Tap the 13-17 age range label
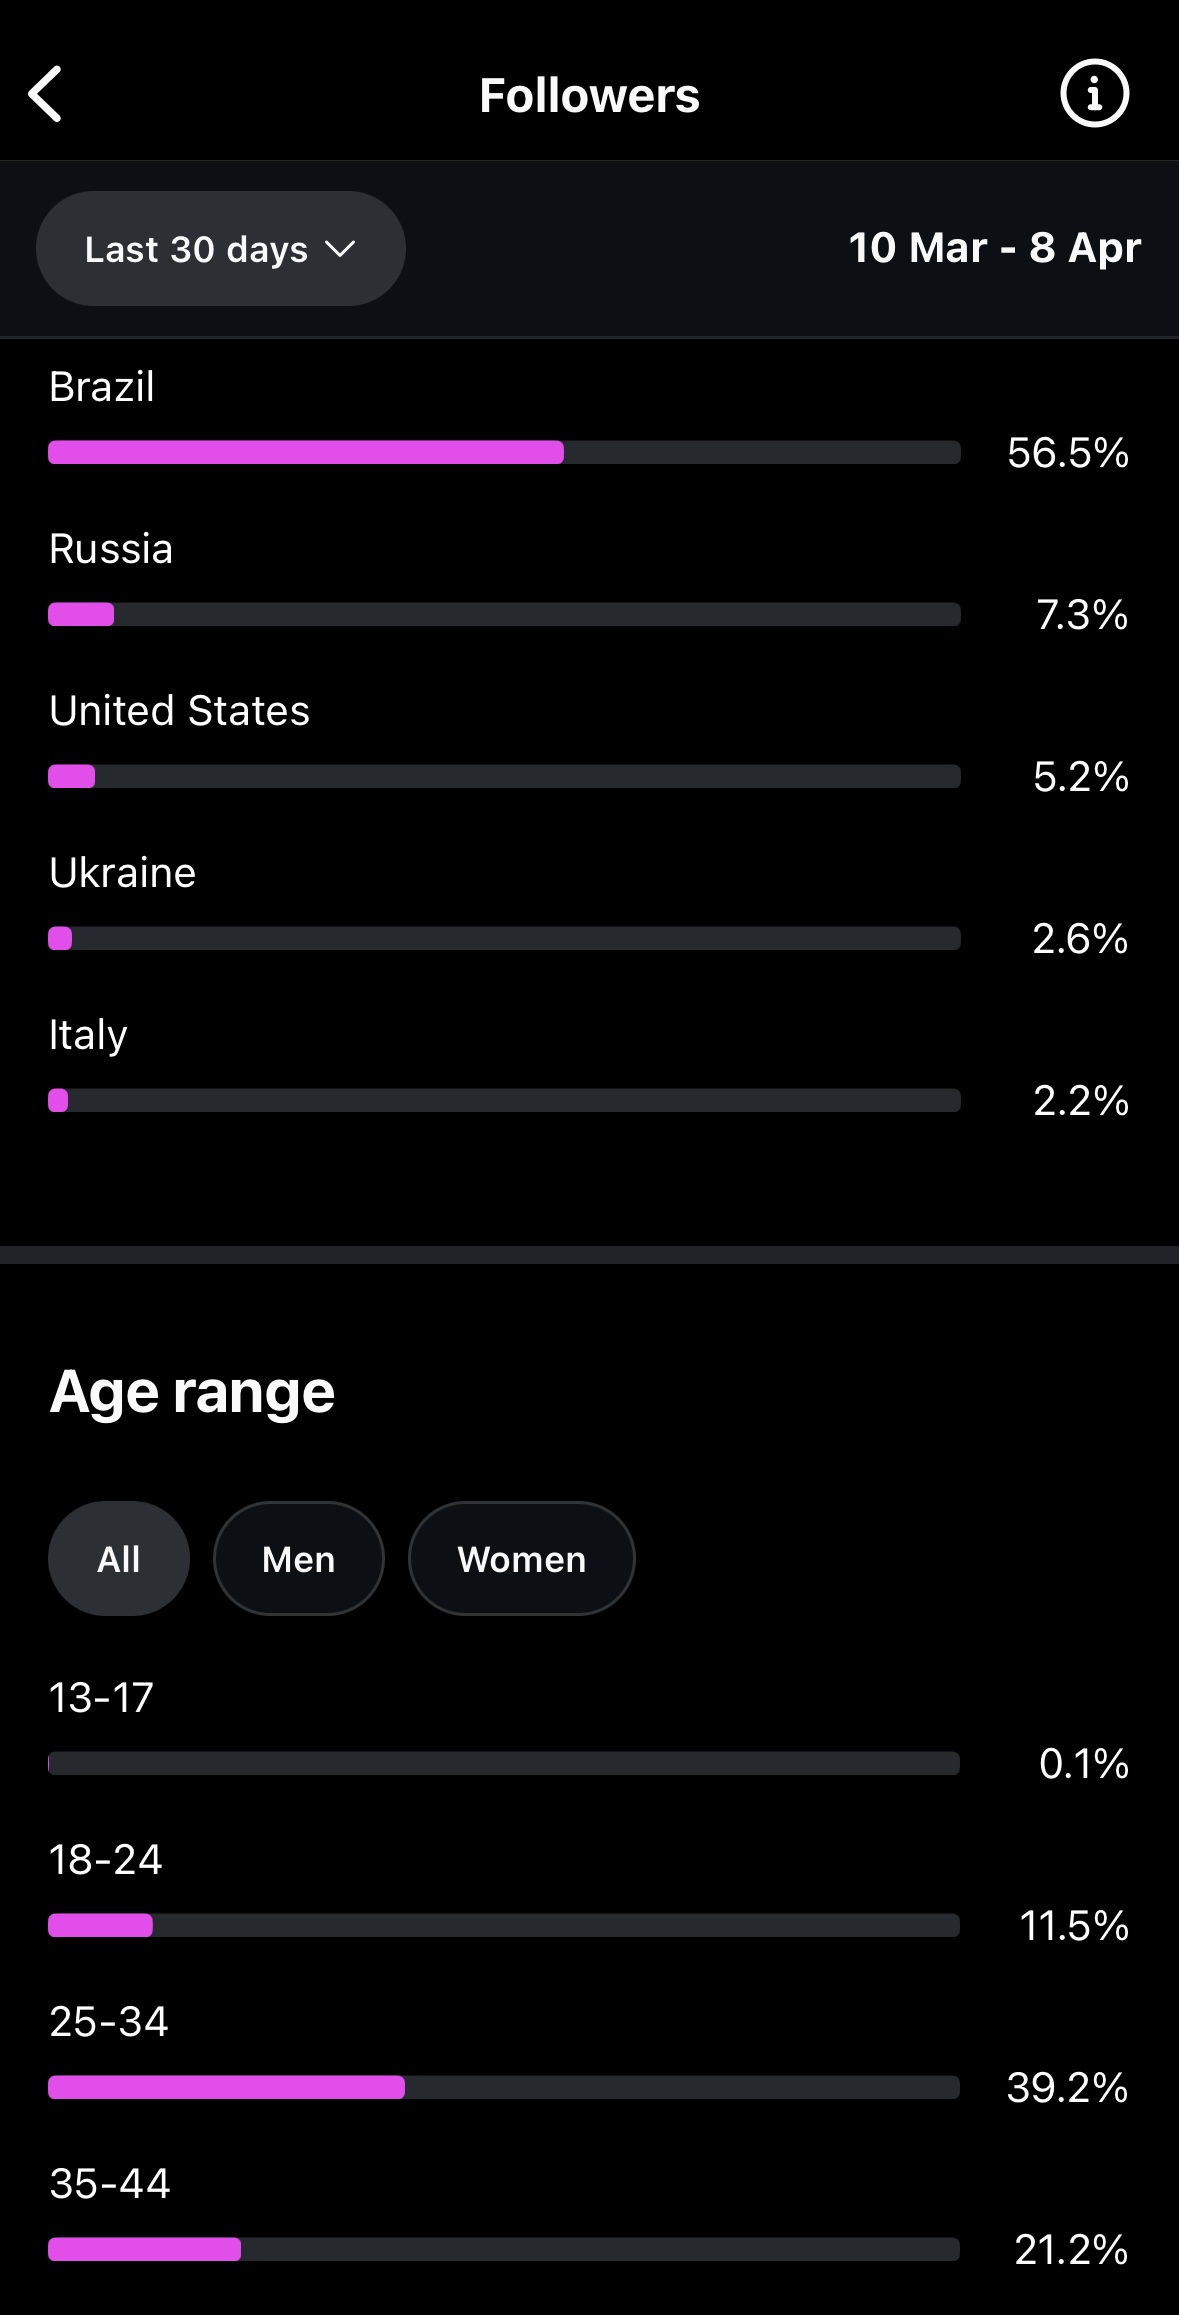The image size is (1179, 2315). pos(101,1697)
